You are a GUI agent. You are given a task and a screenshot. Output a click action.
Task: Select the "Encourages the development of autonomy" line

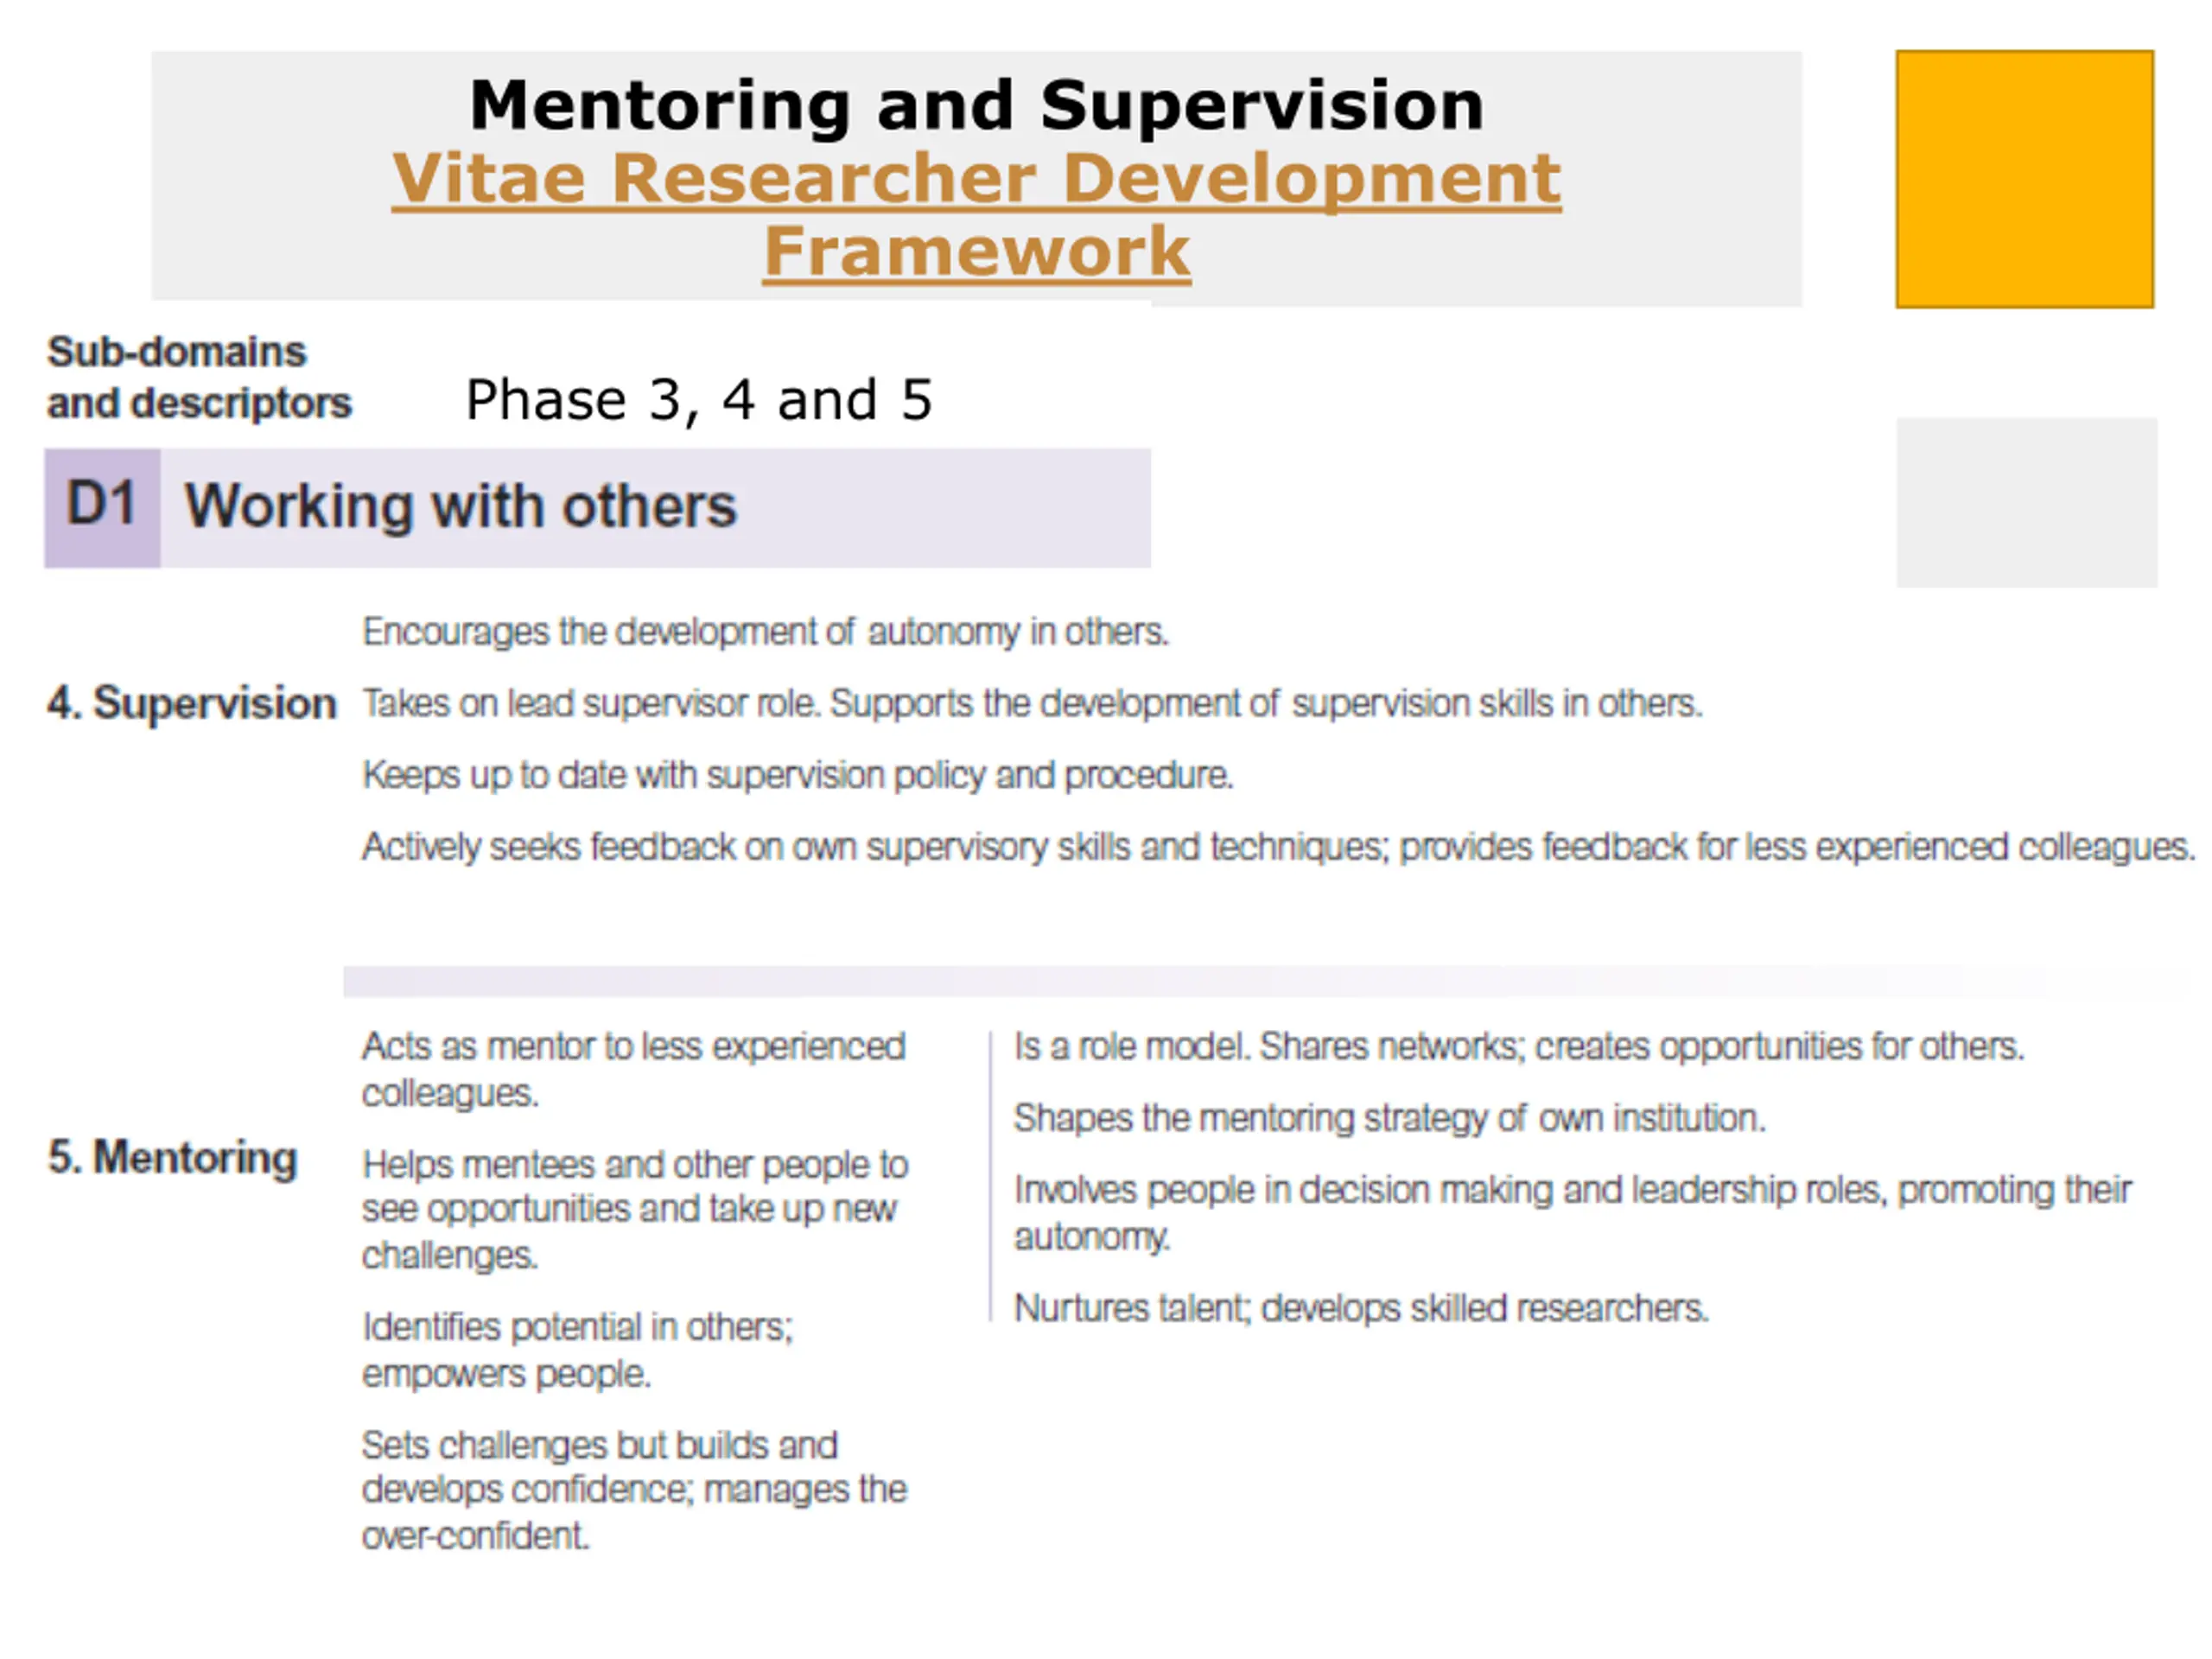pos(765,632)
